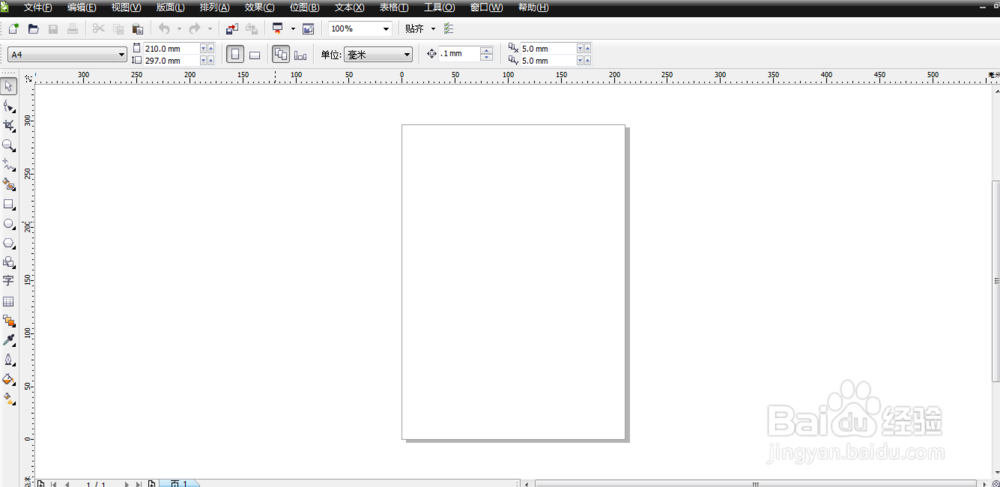Select the Freehand curve tool
This screenshot has height=487, width=1000.
click(9, 165)
